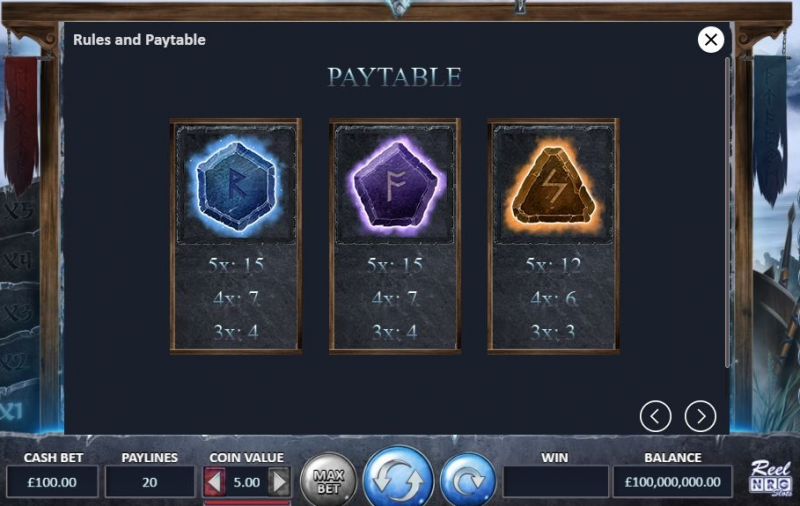The height and width of the screenshot is (506, 800).
Task: Select the blue hexagon rune symbol
Action: (236, 187)
